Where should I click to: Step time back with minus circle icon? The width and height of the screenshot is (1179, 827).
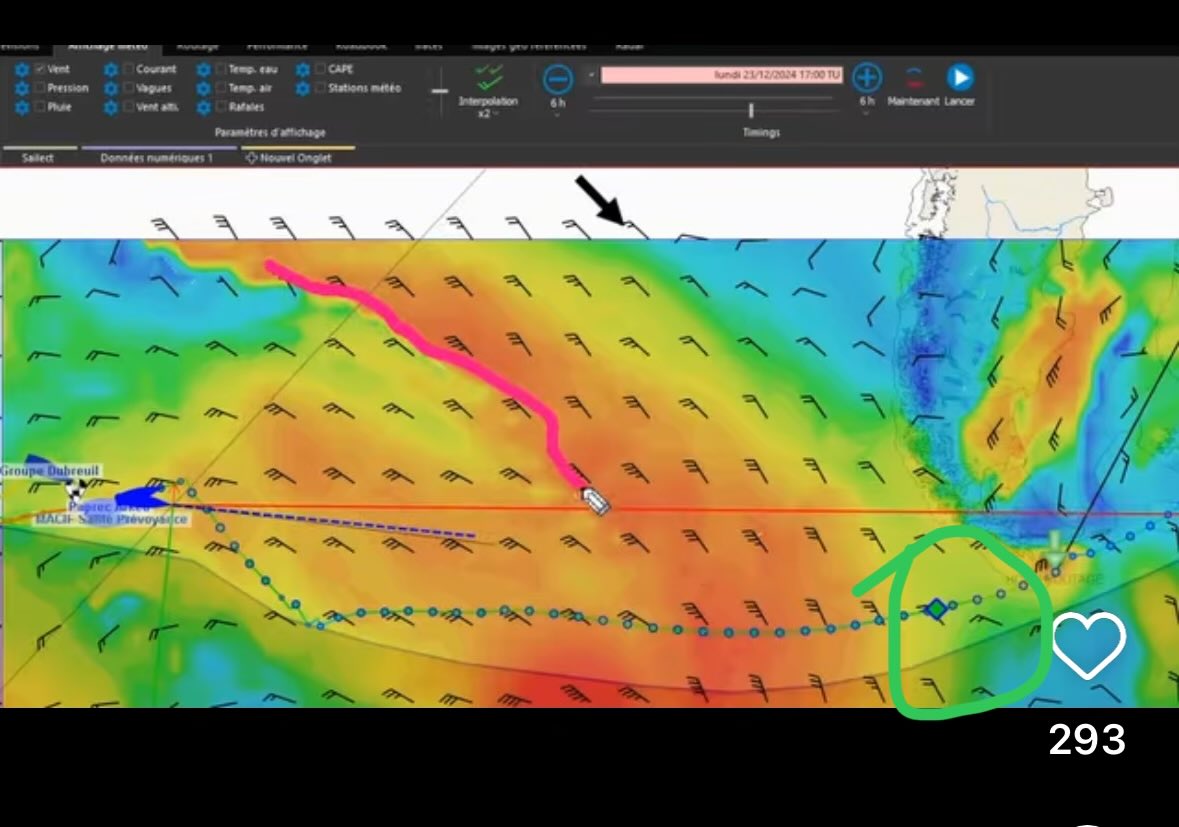point(558,79)
